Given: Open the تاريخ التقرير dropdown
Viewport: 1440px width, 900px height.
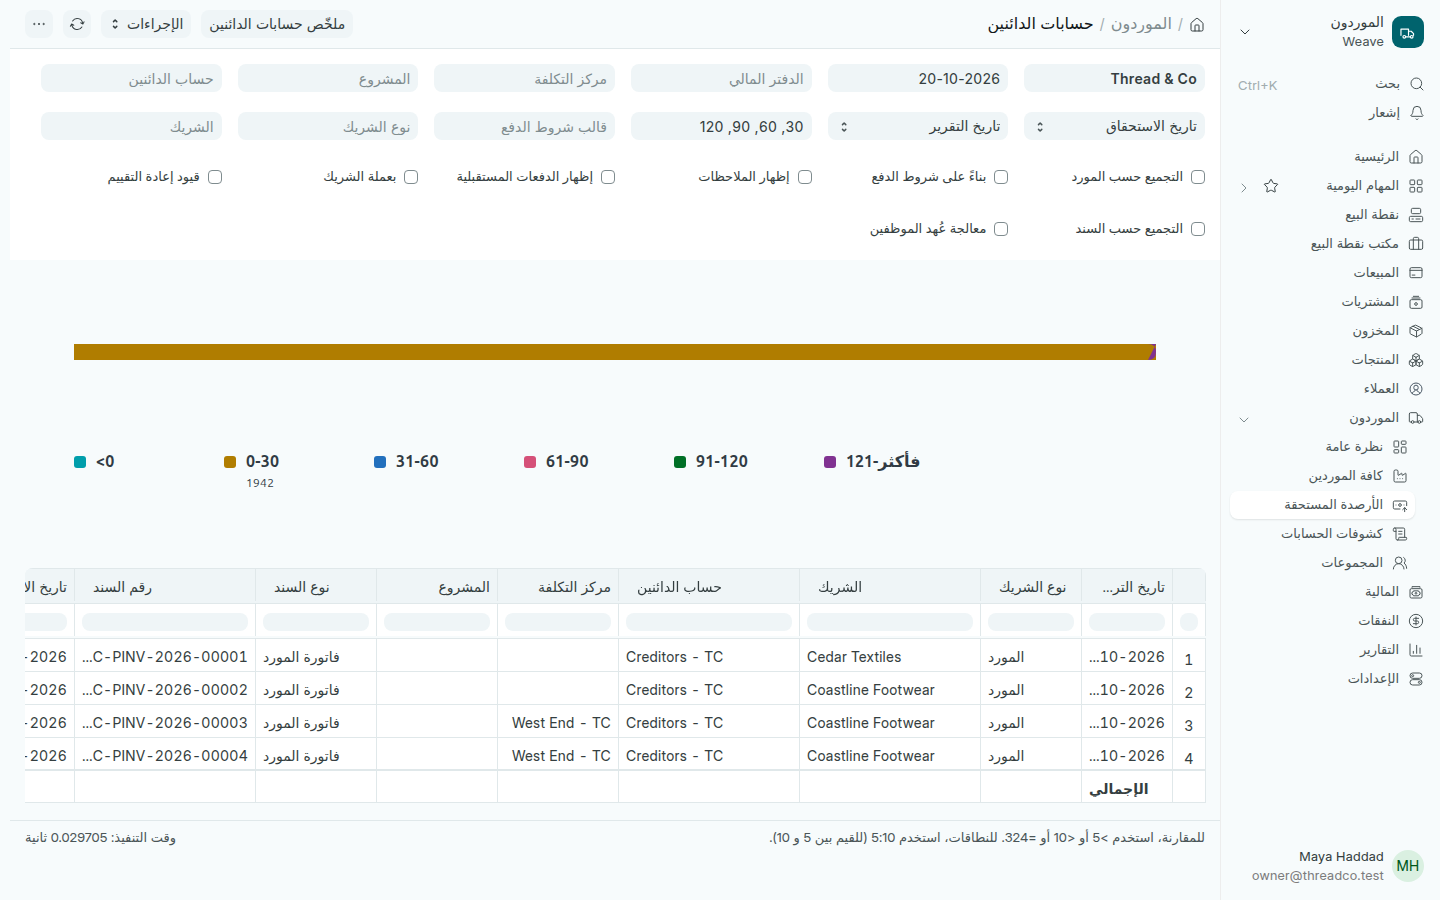Looking at the screenshot, I should pyautogui.click(x=918, y=127).
